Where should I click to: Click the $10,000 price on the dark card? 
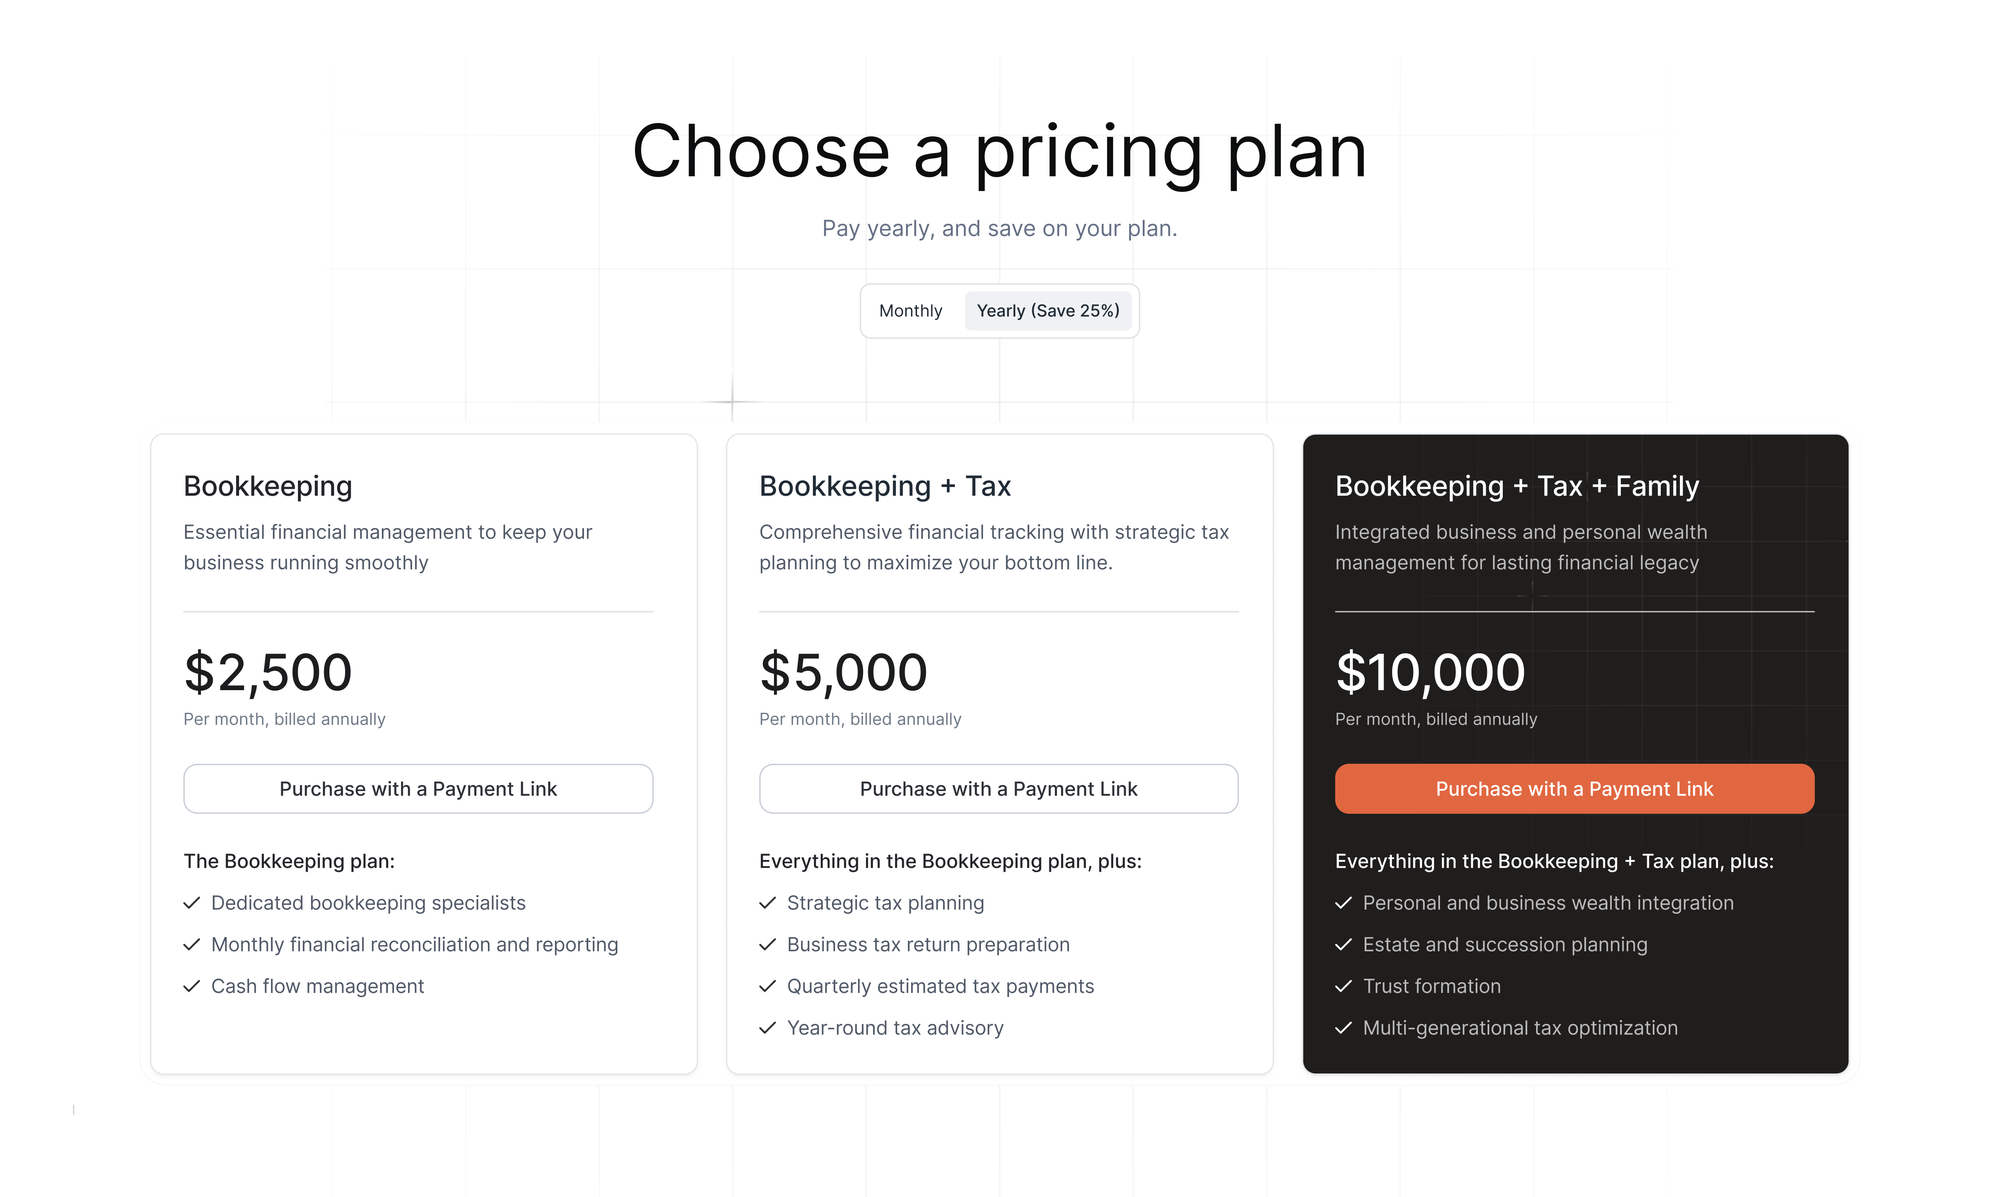1430,672
